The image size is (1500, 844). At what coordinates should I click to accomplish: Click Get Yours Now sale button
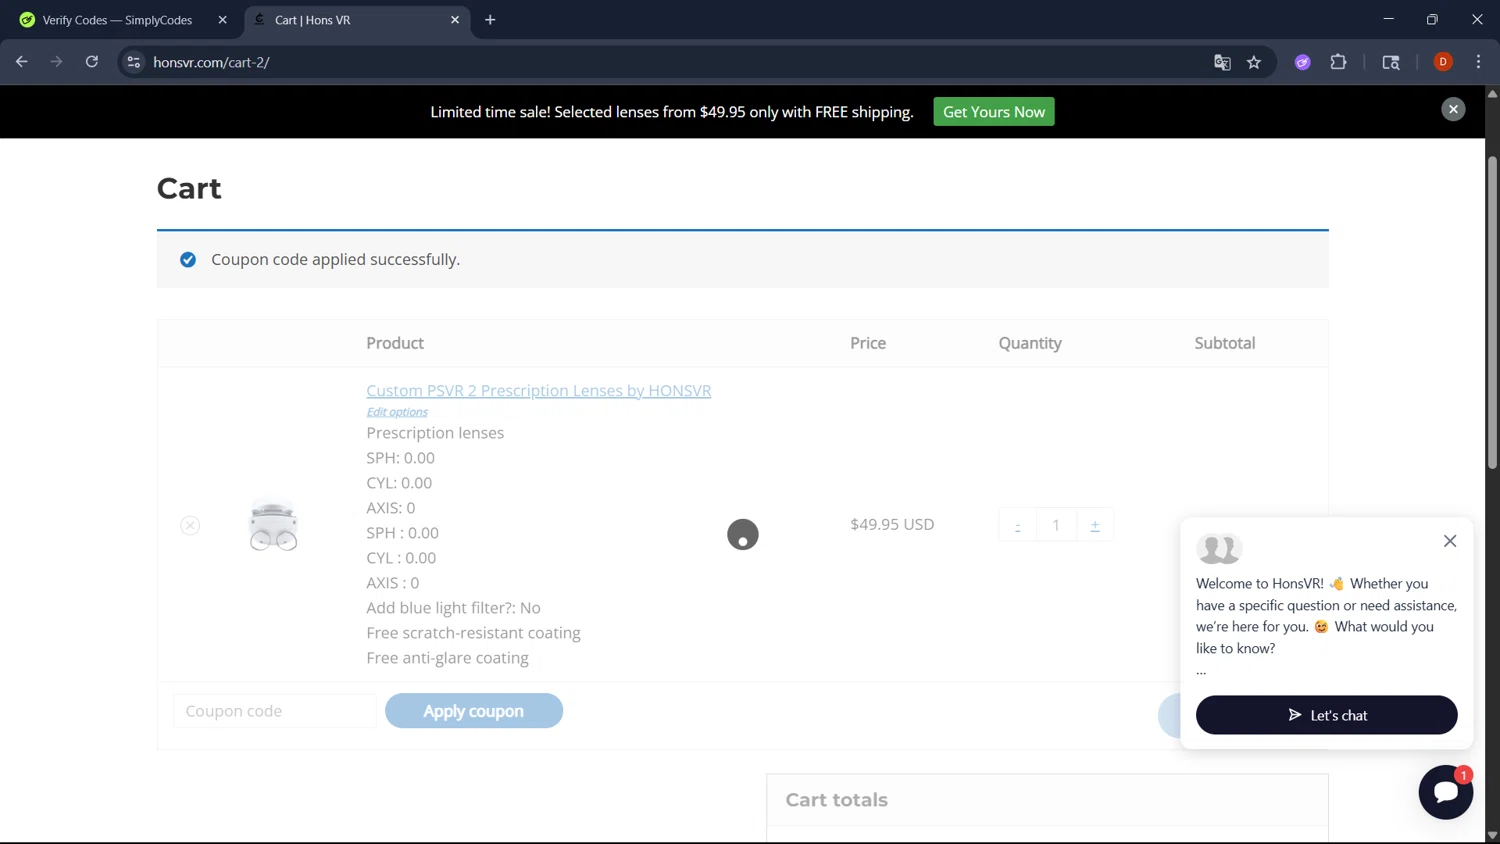click(x=994, y=112)
